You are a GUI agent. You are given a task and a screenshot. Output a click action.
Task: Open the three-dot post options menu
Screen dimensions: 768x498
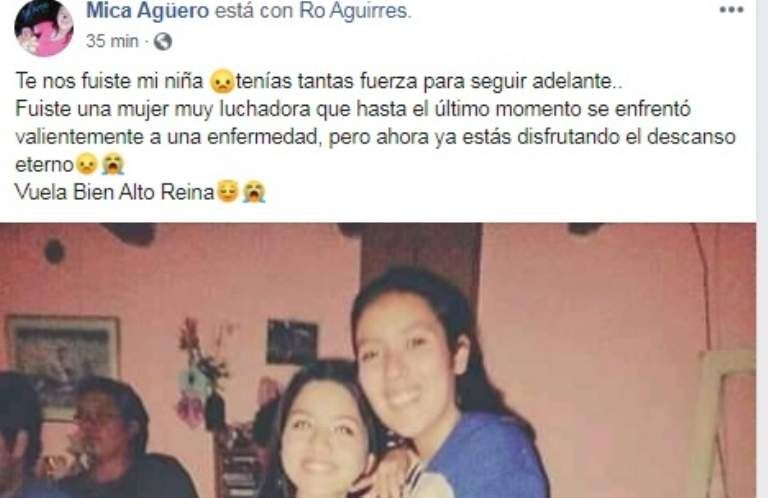coord(731,10)
